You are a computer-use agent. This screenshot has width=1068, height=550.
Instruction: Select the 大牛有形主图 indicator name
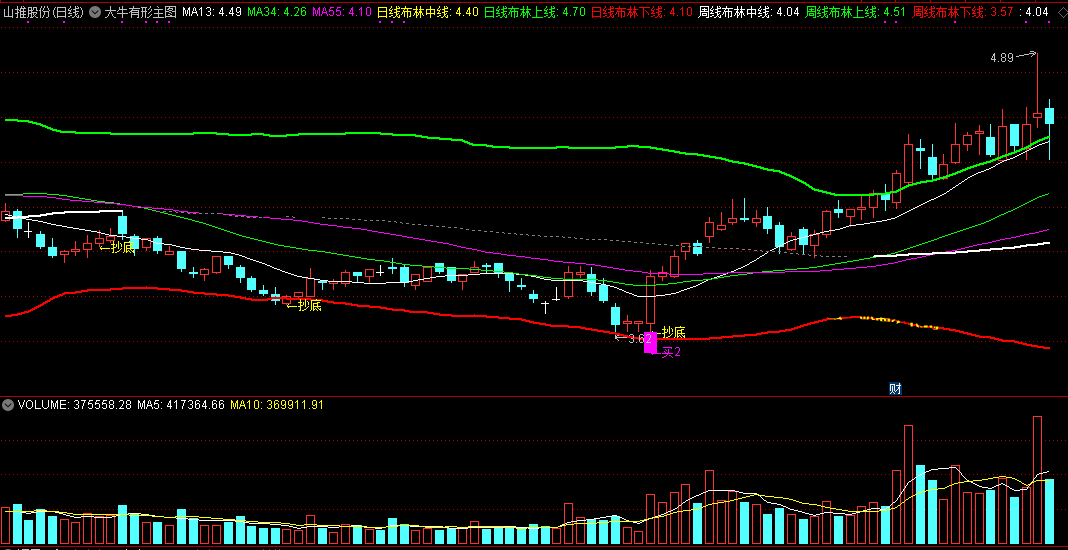tap(140, 12)
